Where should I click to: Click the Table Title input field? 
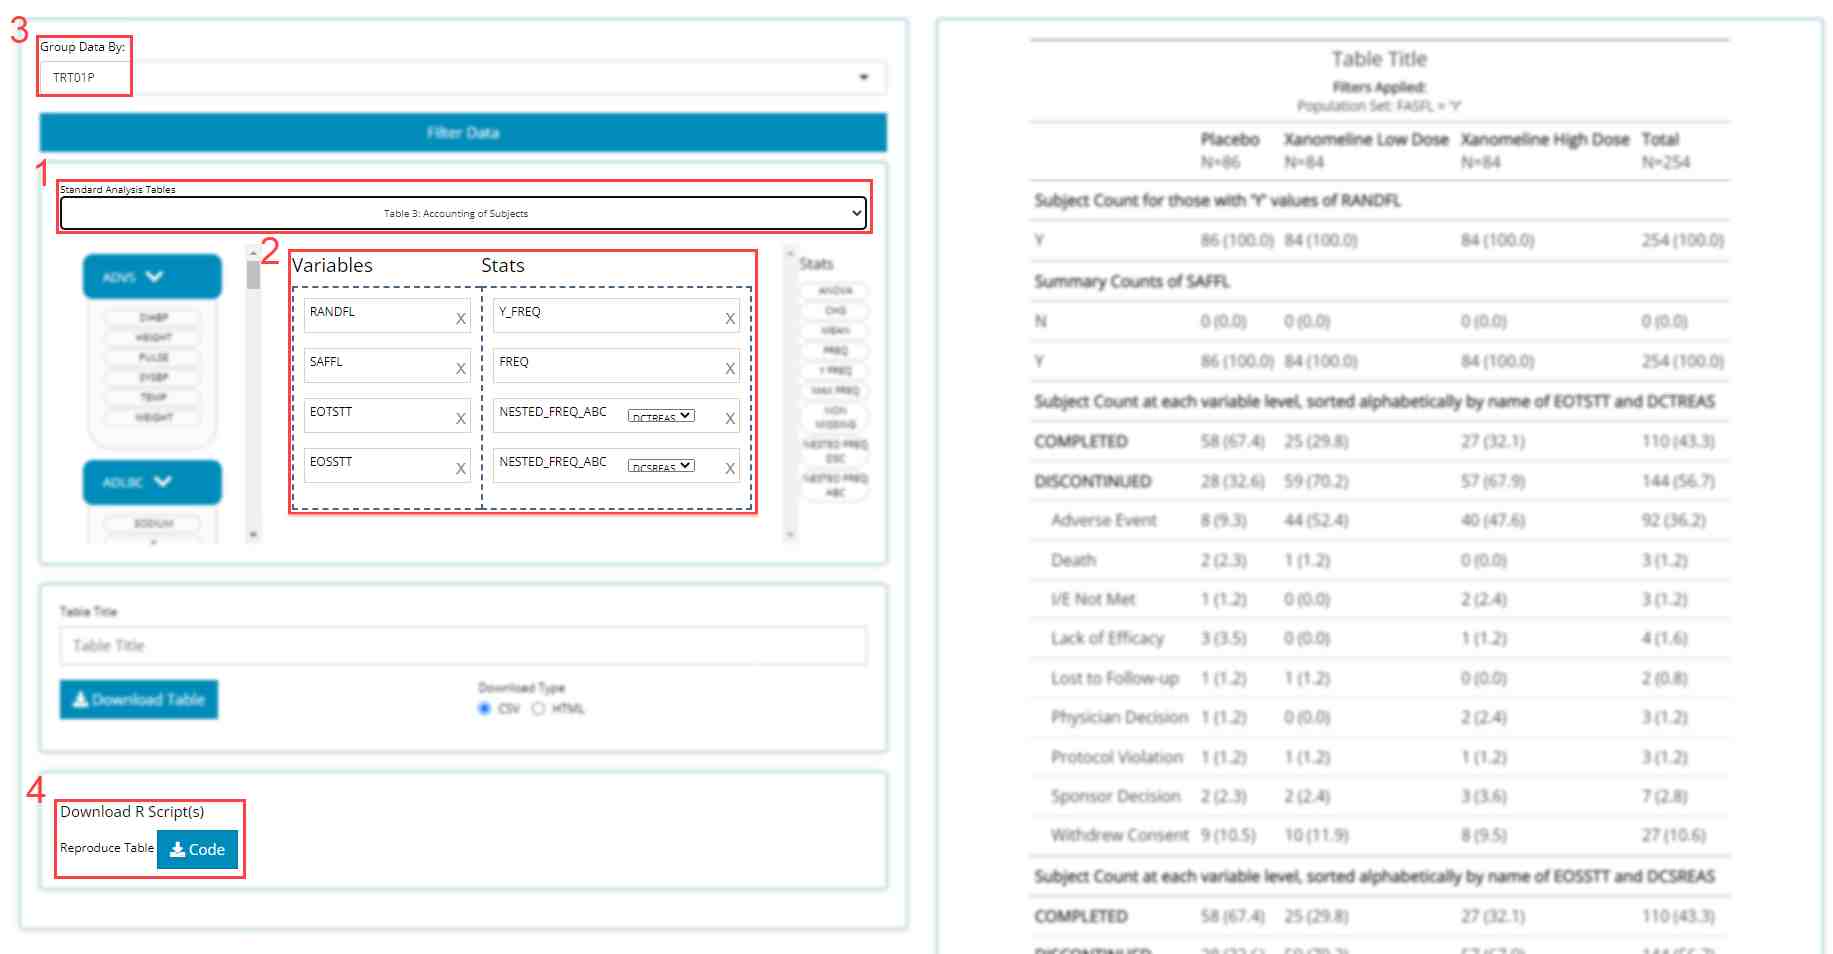coord(462,646)
